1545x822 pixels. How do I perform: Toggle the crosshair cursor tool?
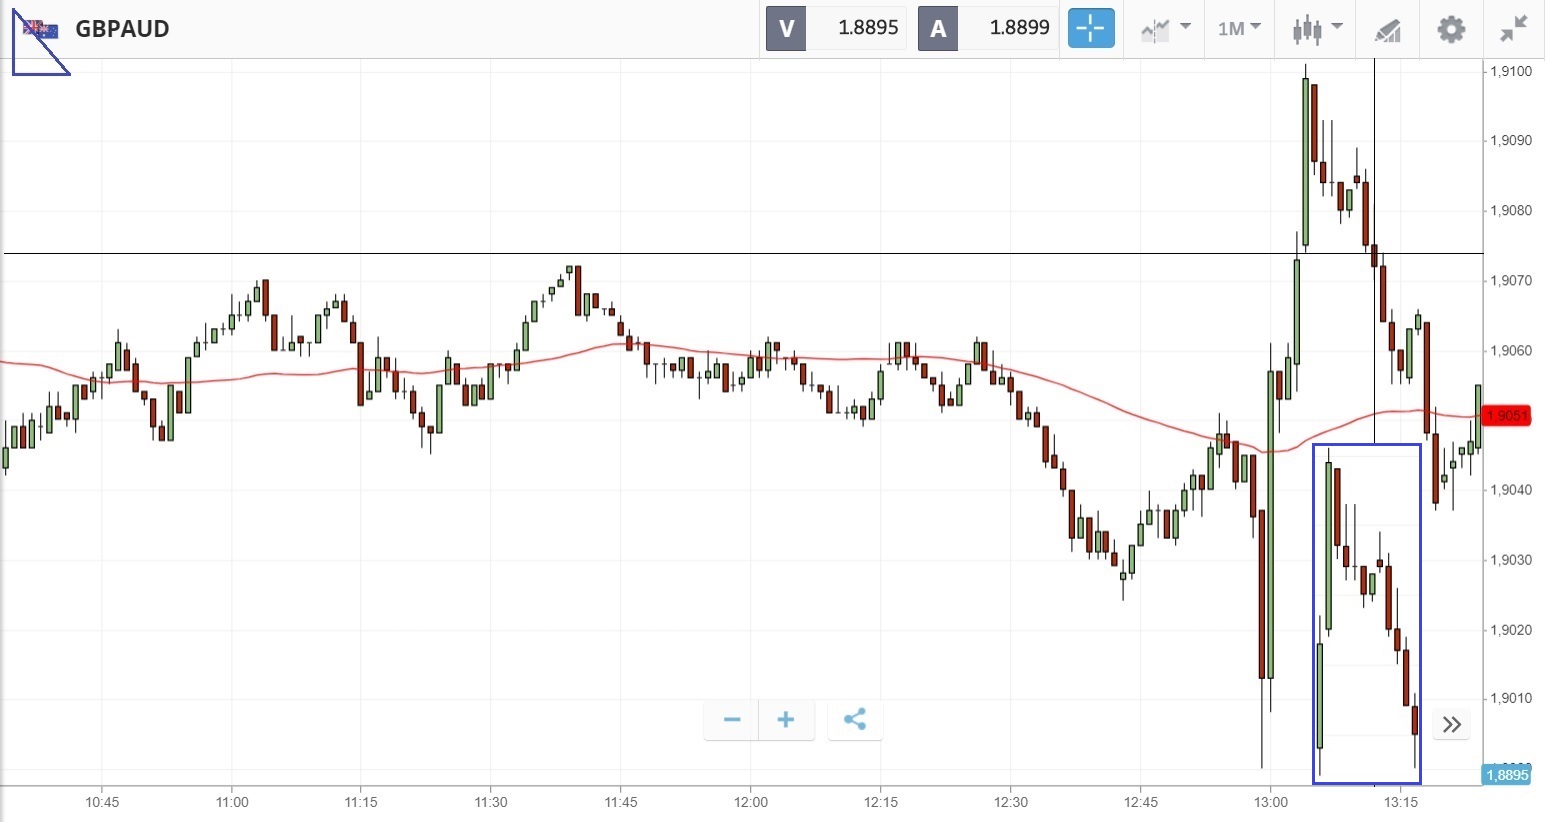tap(1090, 28)
